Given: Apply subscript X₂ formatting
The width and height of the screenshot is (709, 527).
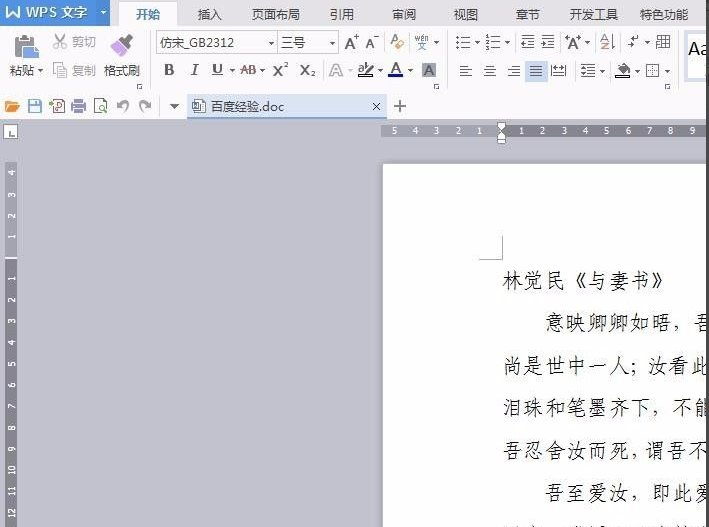Looking at the screenshot, I should coord(307,70).
